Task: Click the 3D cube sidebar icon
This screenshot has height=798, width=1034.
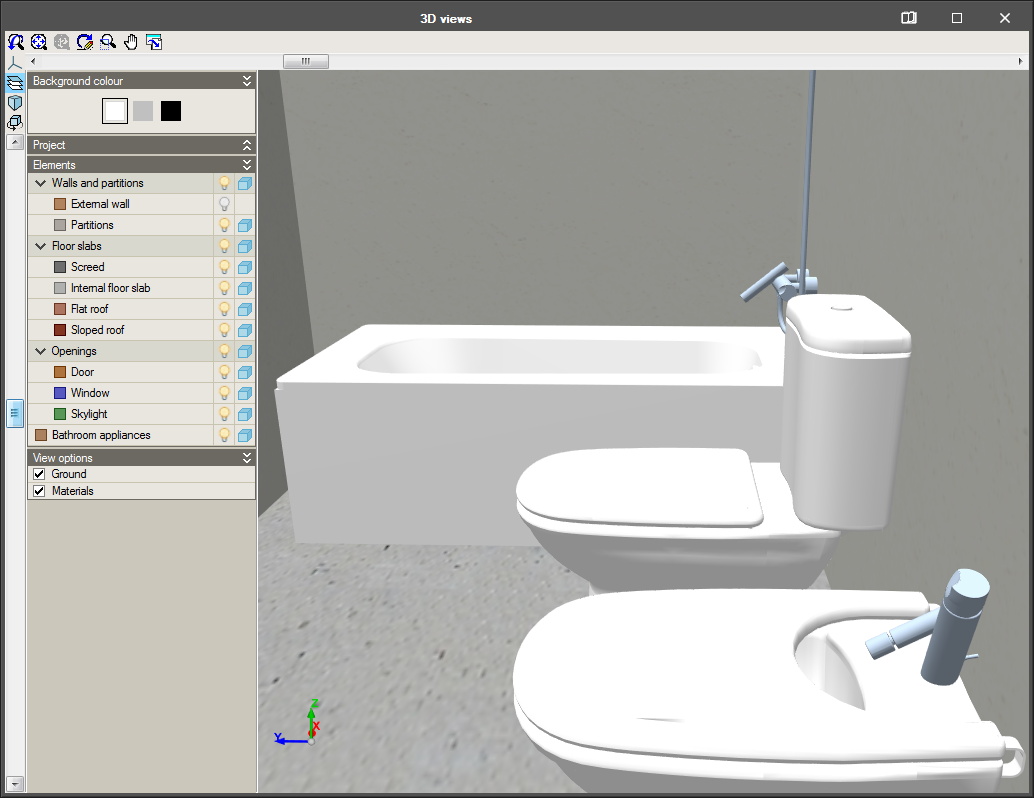Action: point(15,103)
